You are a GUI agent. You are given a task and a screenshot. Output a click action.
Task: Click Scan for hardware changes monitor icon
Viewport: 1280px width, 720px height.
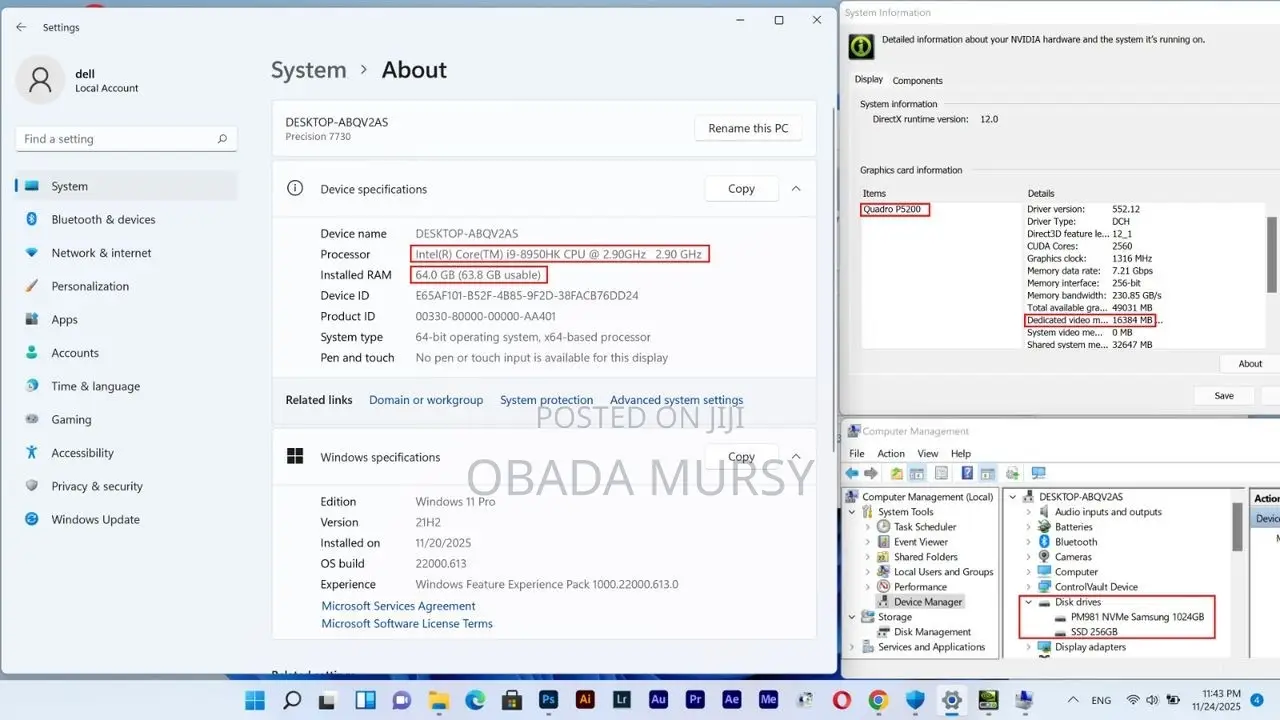(x=1038, y=473)
